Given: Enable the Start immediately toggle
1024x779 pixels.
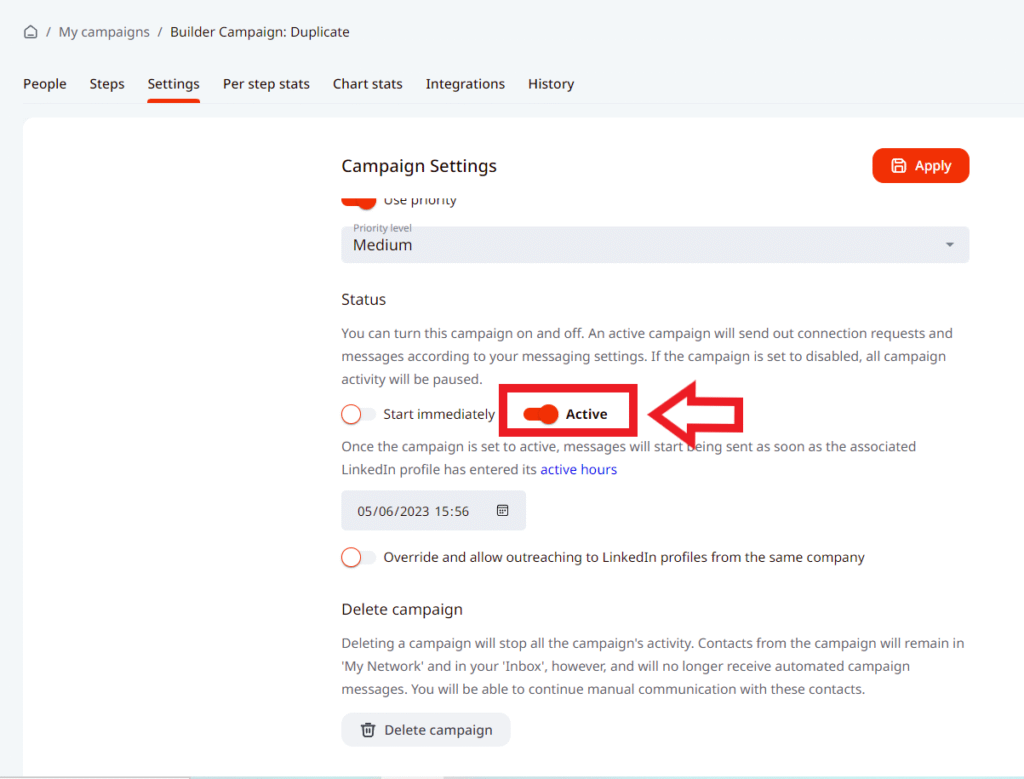Looking at the screenshot, I should [358, 414].
